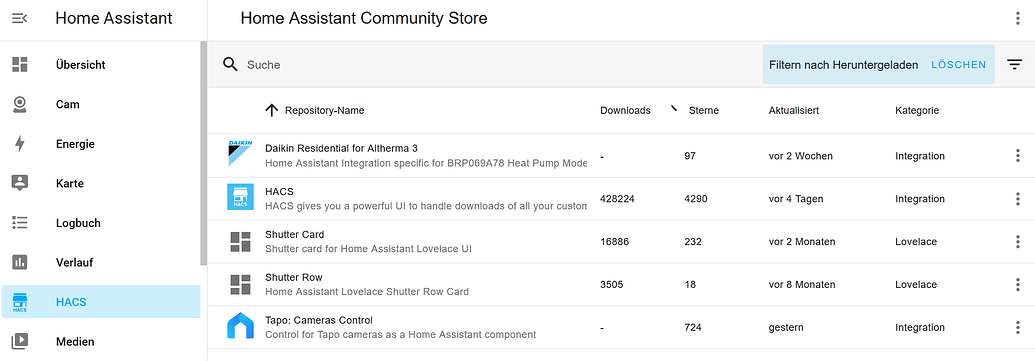Screen dimensions: 1035x361
Task: Click the HACS repository logo
Action: 240,197
